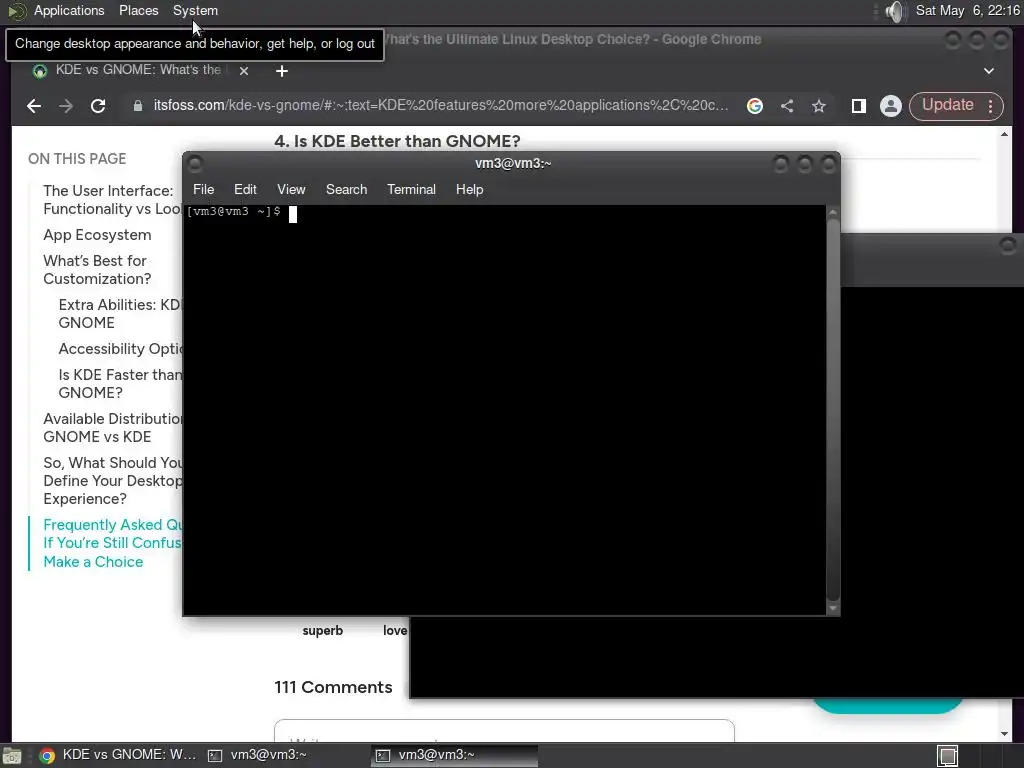The width and height of the screenshot is (1024, 768).
Task: Open Frequently Asked Questions sidebar link
Action: [112, 543]
